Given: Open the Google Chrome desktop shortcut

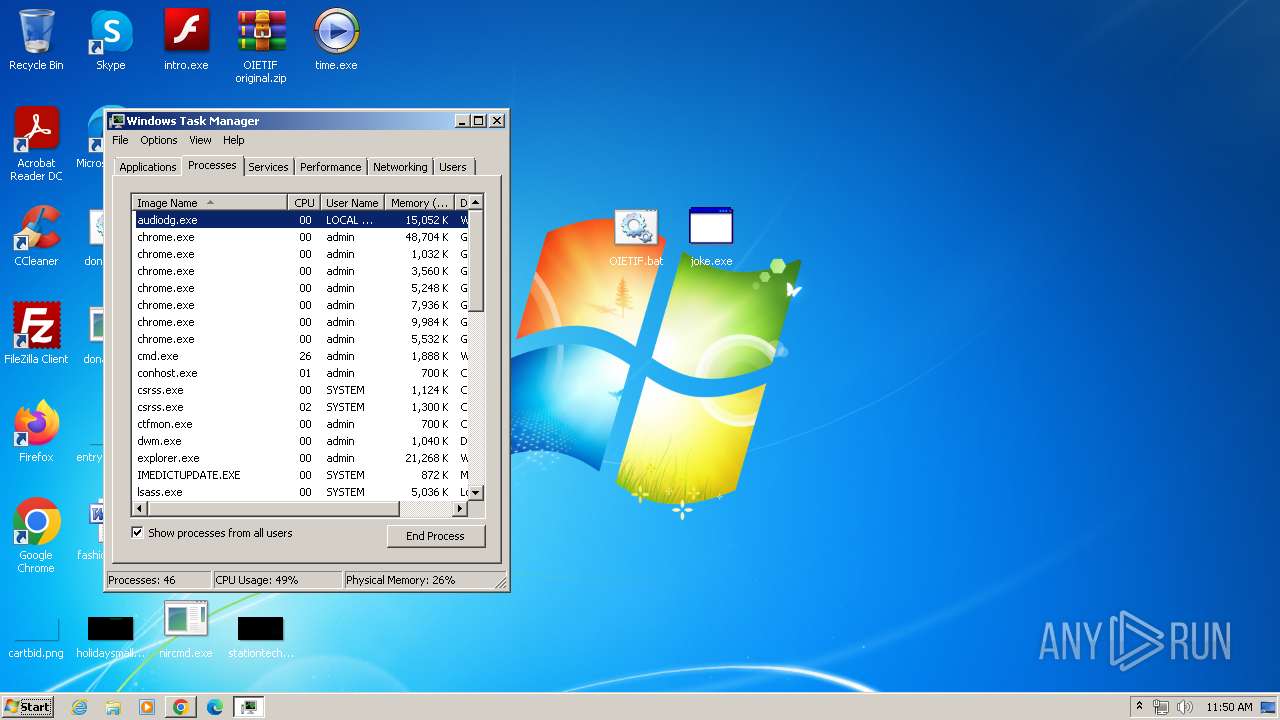Looking at the screenshot, I should [36, 535].
